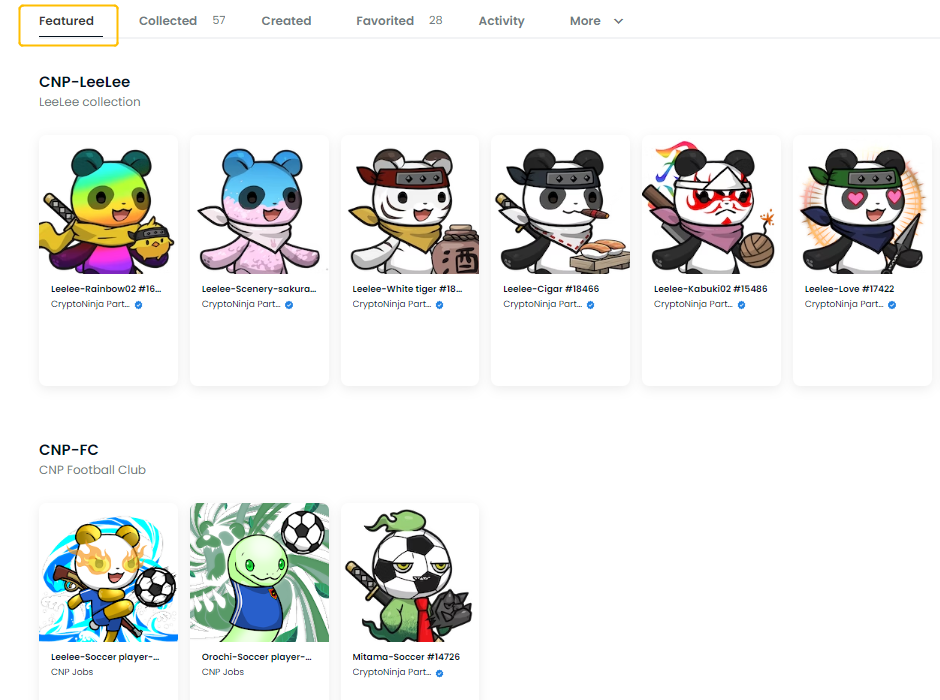
Task: Click the Leelee-Love #17422 title
Action: pos(849,289)
